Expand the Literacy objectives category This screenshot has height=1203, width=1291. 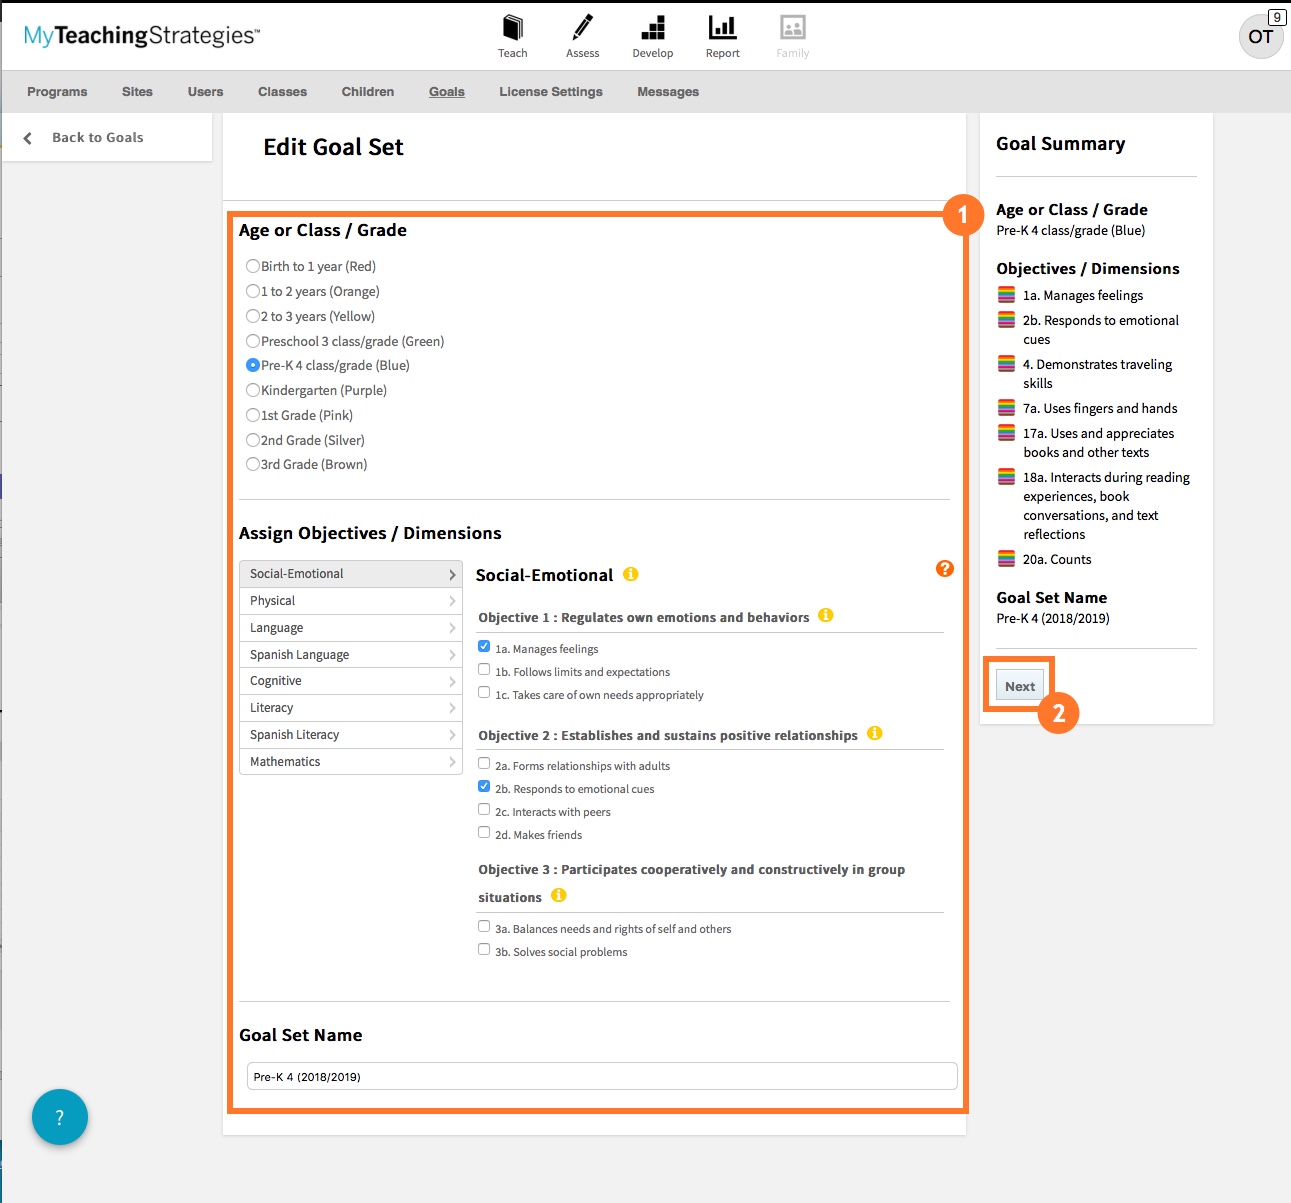pos(350,708)
